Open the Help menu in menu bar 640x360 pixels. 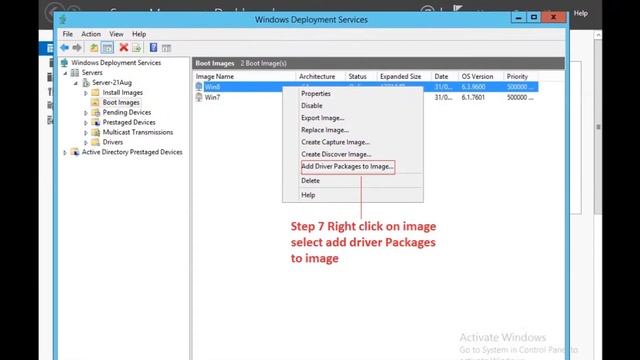pyautogui.click(x=139, y=34)
